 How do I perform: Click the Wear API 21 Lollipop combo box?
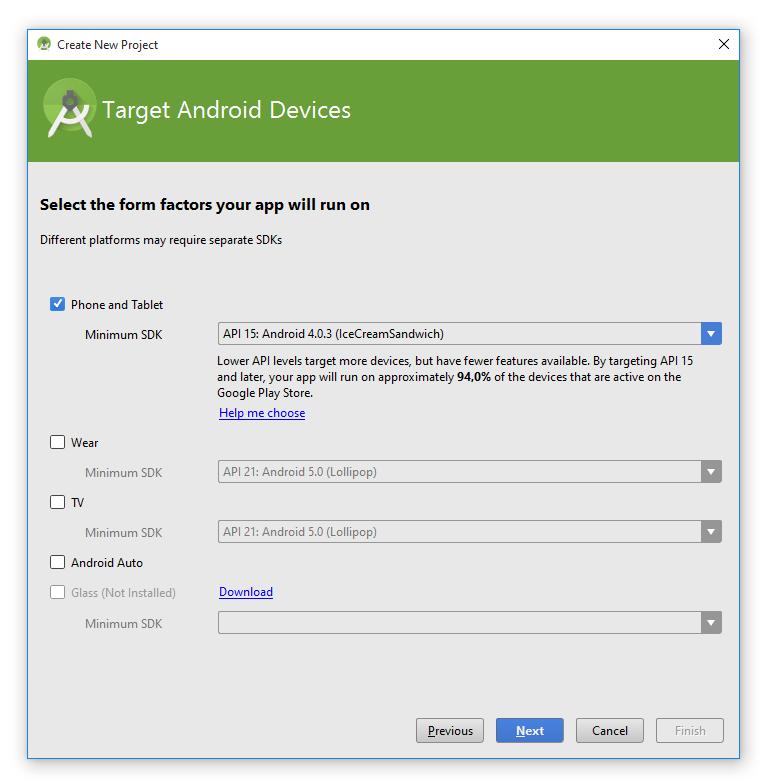470,472
